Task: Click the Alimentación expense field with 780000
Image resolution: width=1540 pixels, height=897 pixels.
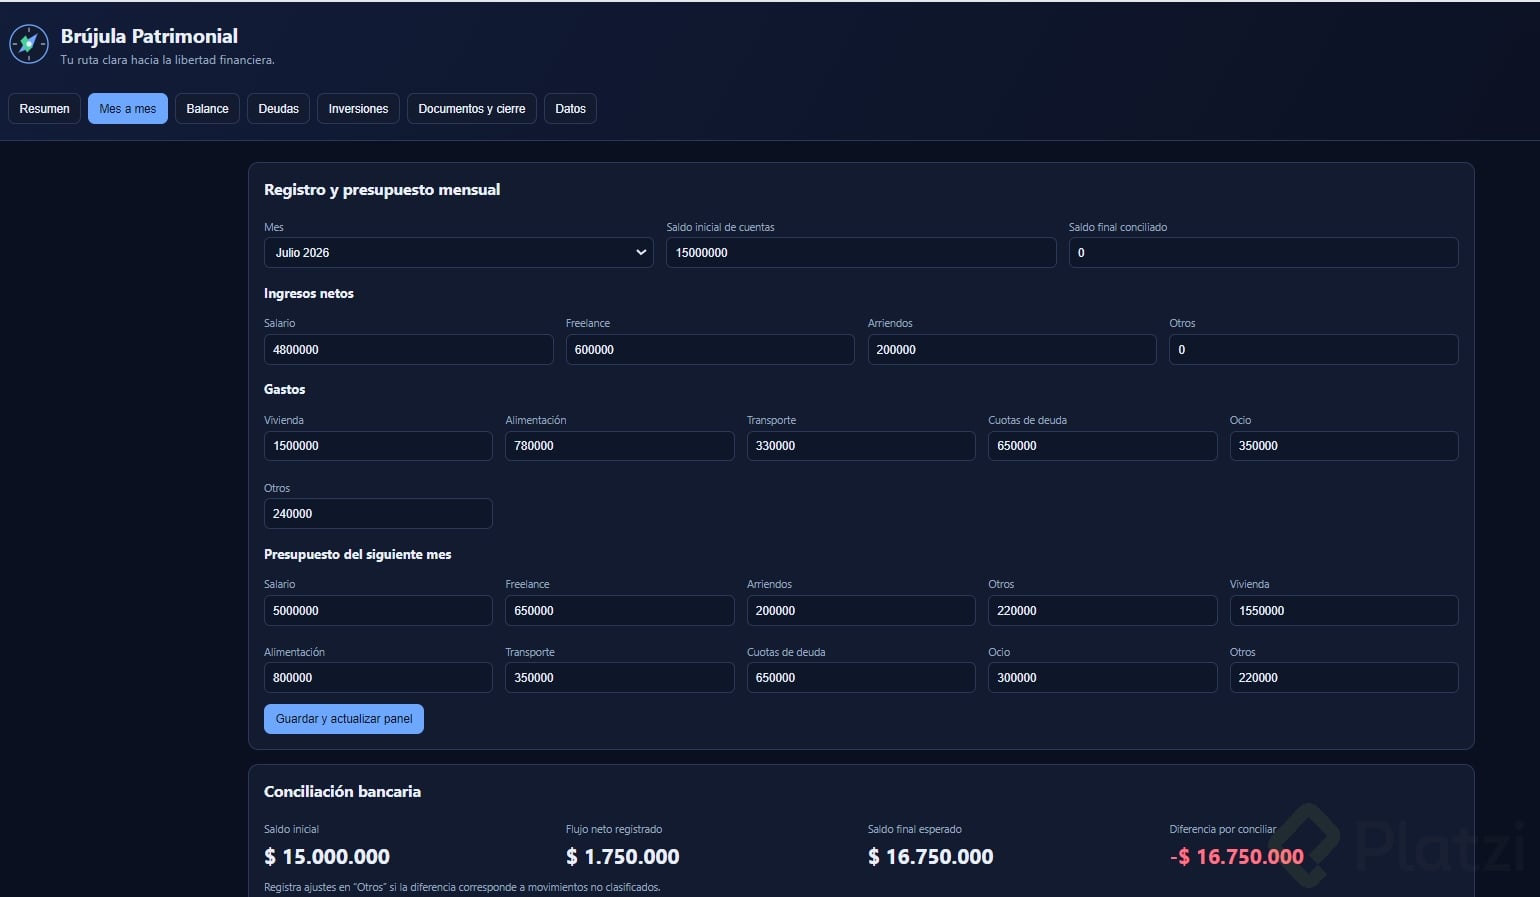Action: click(619, 446)
